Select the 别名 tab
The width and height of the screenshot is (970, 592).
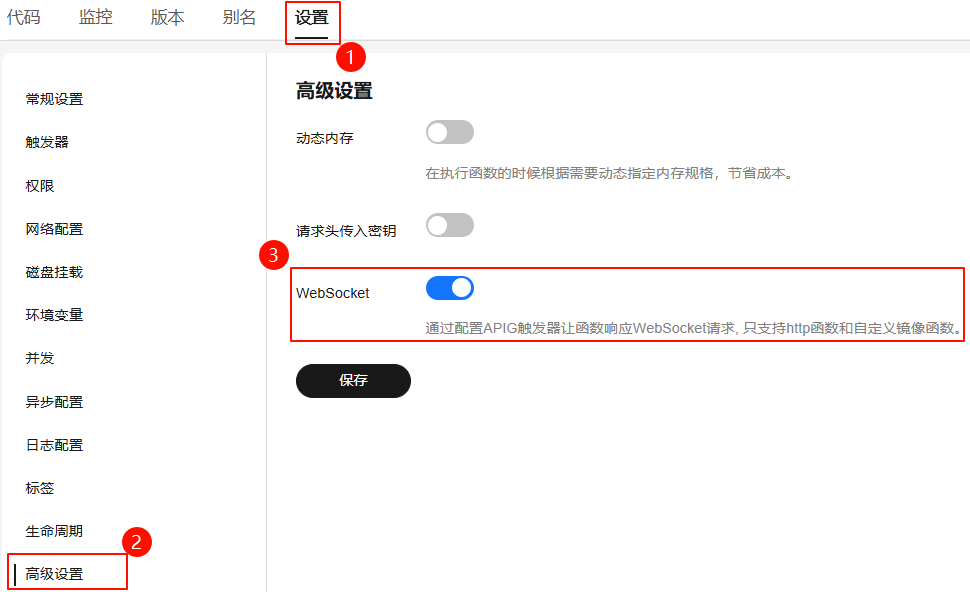[x=239, y=18]
